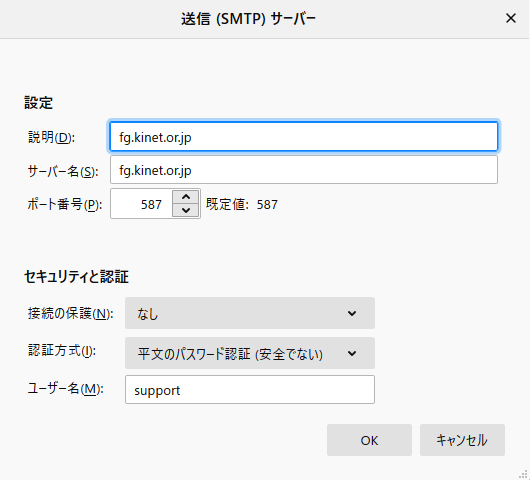
Task: Open the 接続の保護 dropdown showing なし
Action: tap(250, 313)
